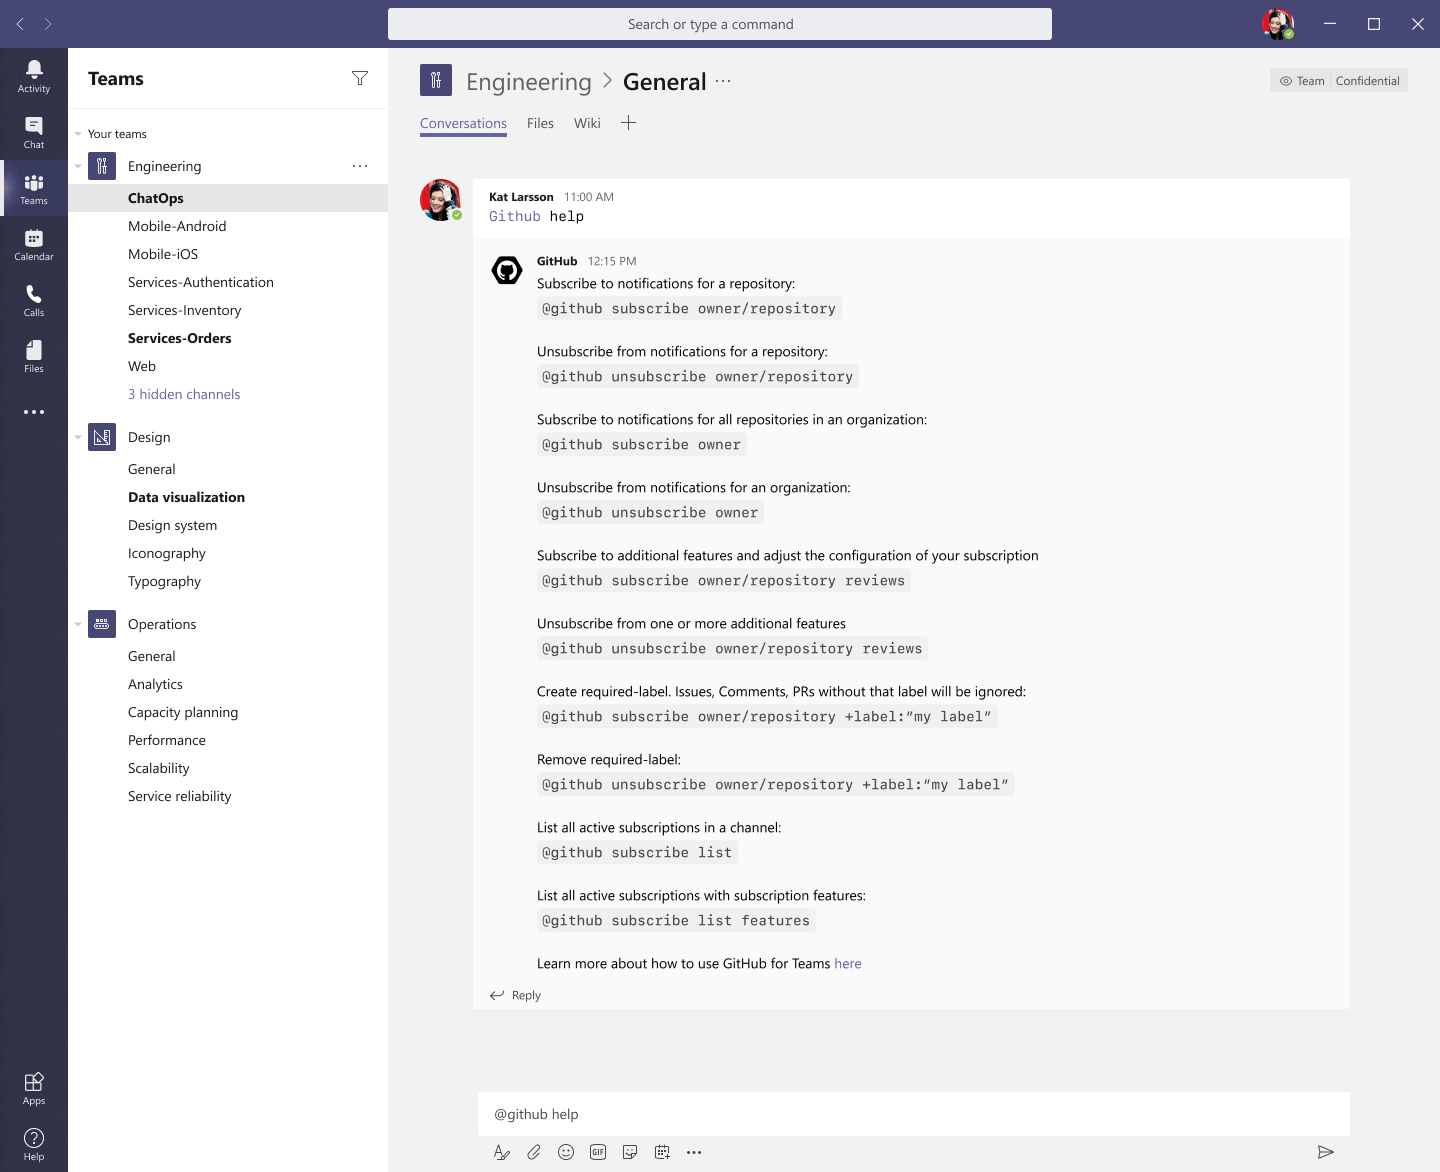The width and height of the screenshot is (1440, 1172).
Task: Collapse the Your teams section
Action: pyautogui.click(x=78, y=133)
